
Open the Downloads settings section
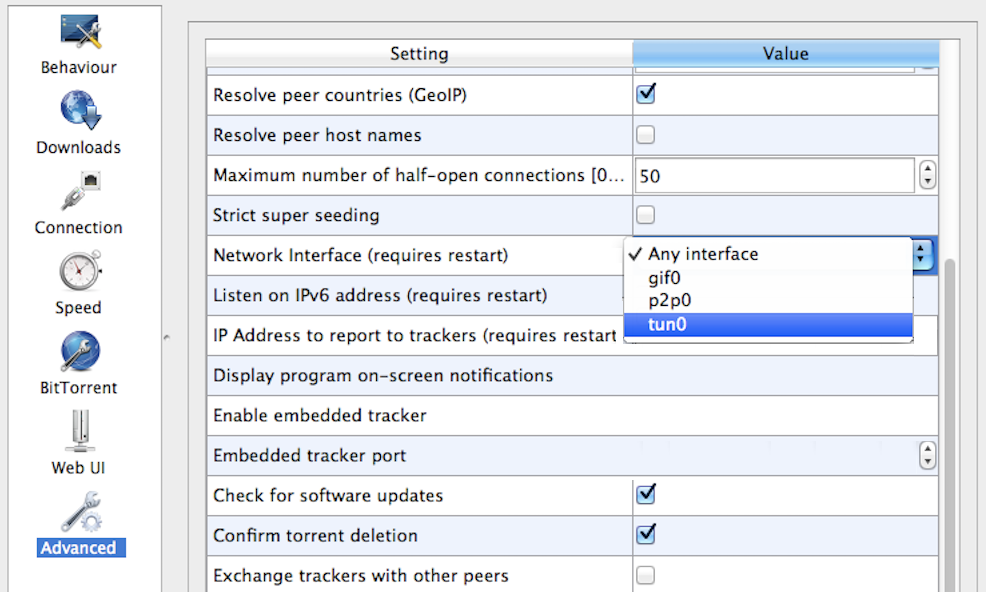coord(78,112)
